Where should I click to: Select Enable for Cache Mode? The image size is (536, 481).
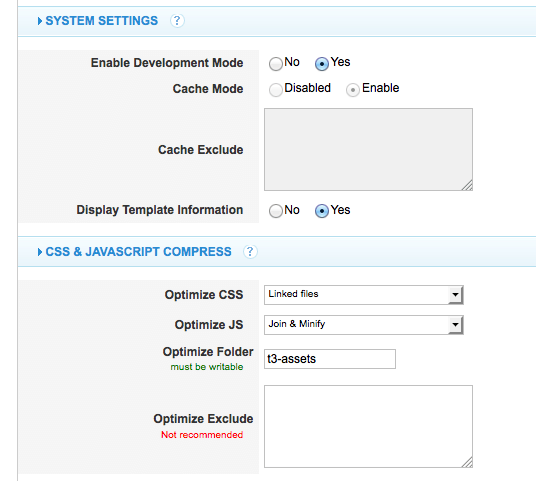pos(353,90)
